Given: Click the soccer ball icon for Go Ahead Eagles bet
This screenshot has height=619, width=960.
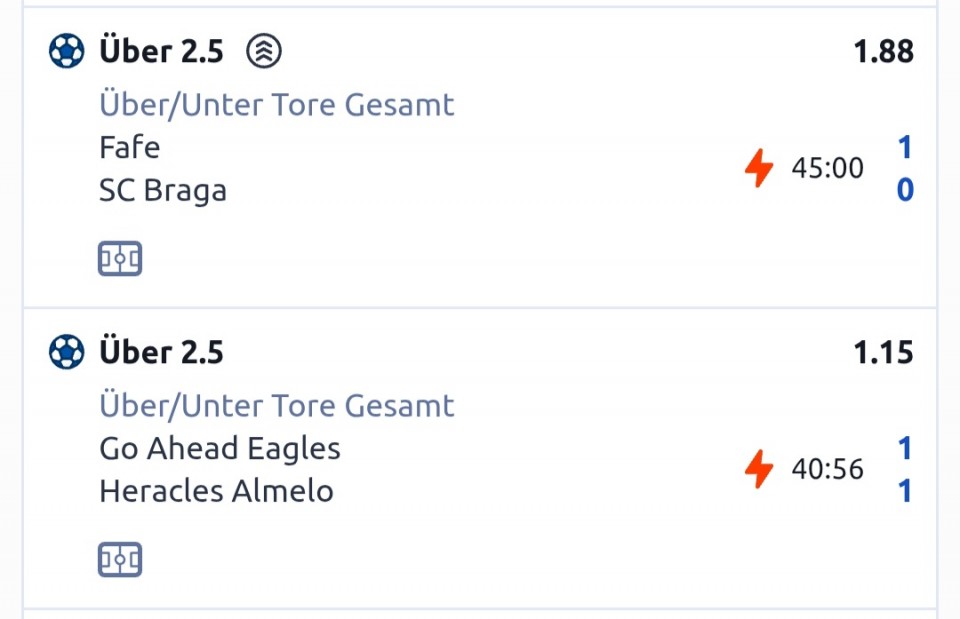Looking at the screenshot, I should pos(67,352).
